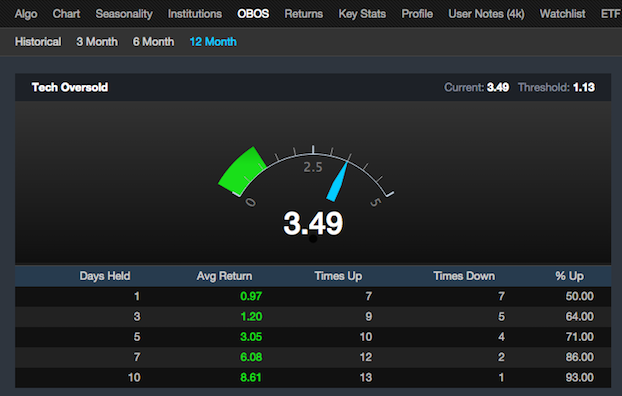The width and height of the screenshot is (622, 396).
Task: Open the Returns tab
Action: coord(303,14)
